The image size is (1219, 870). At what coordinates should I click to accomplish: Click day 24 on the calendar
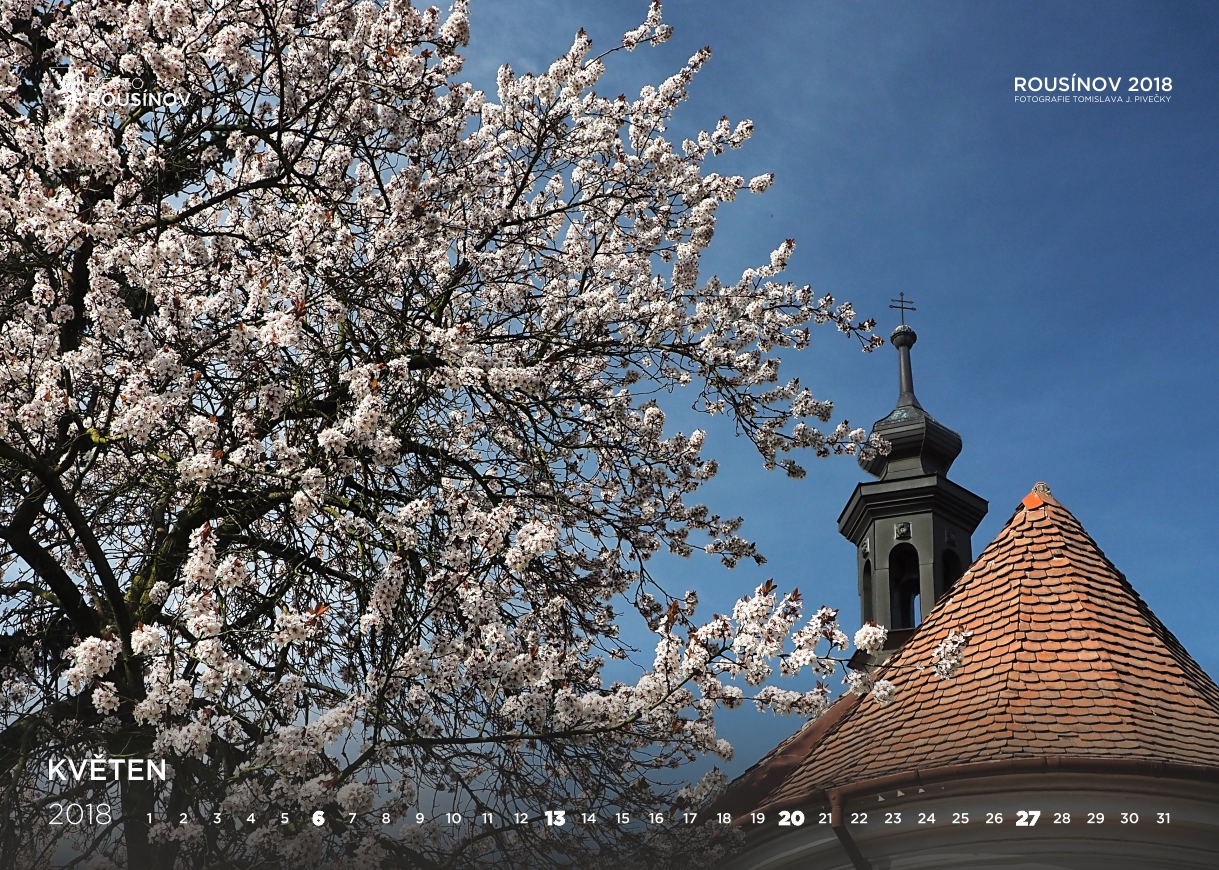pyautogui.click(x=926, y=818)
